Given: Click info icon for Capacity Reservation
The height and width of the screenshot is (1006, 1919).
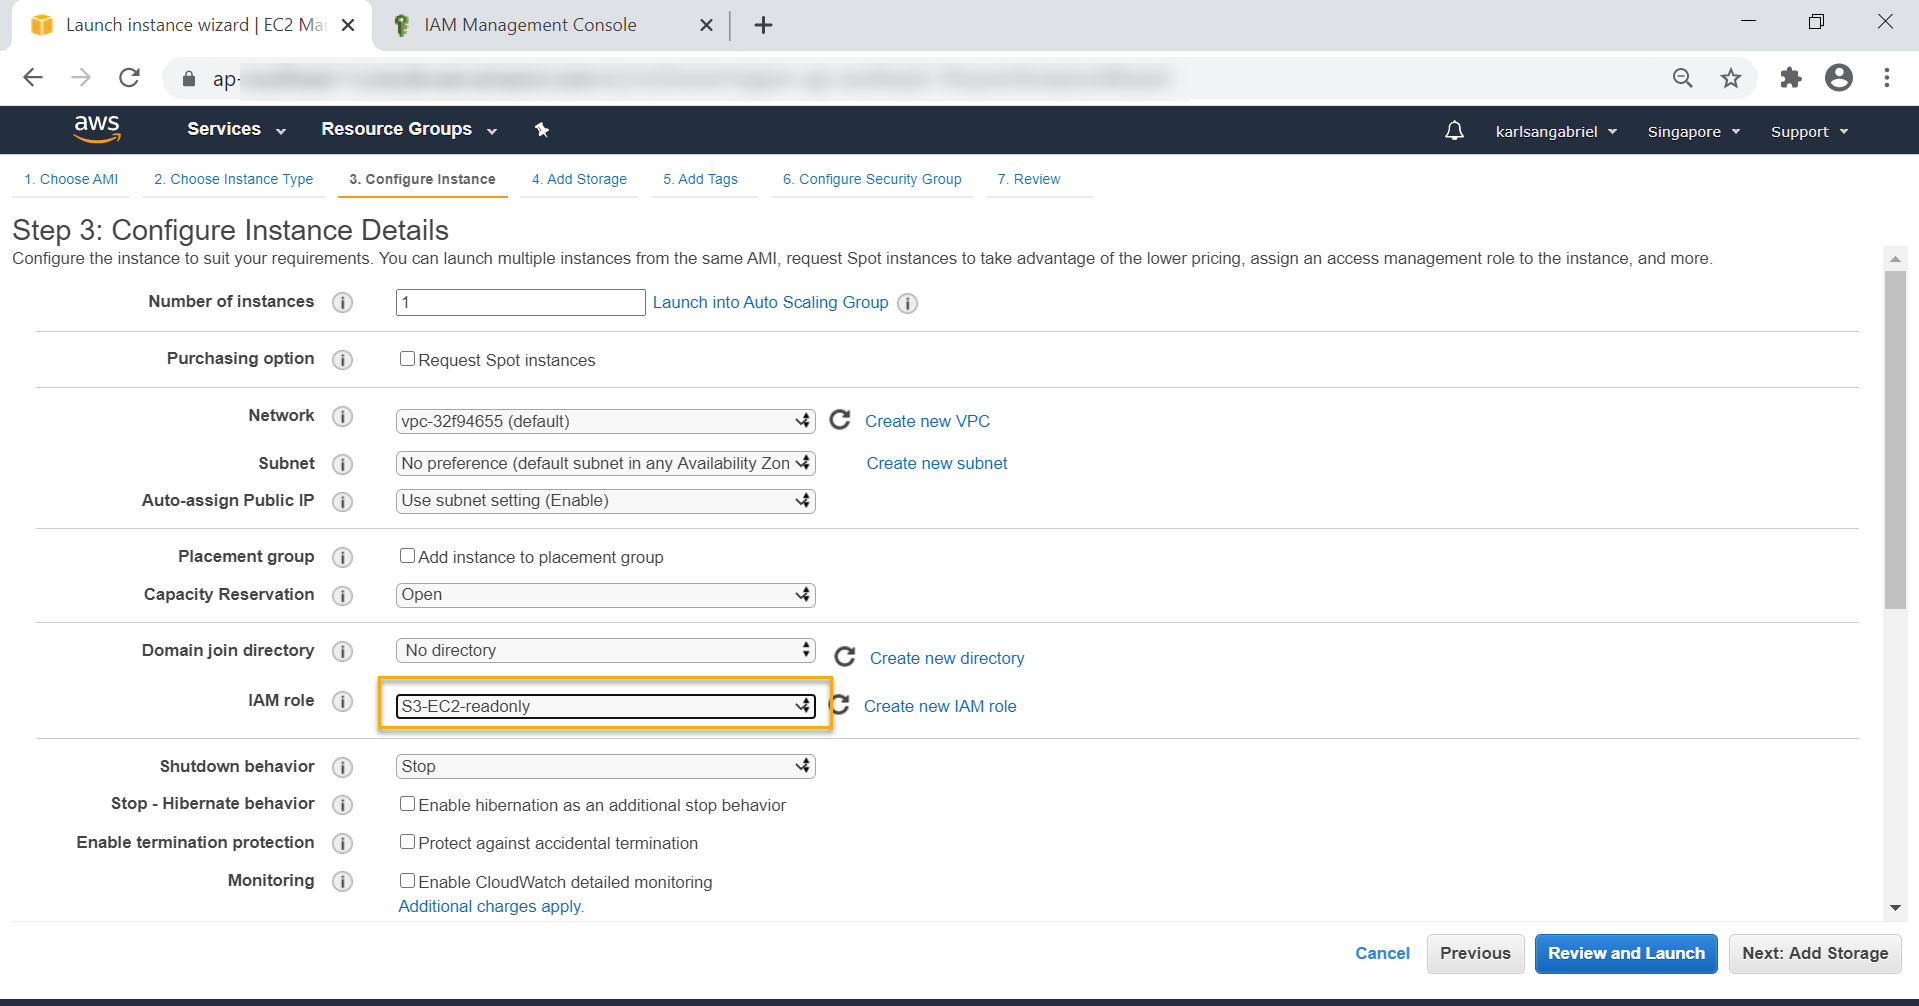Looking at the screenshot, I should tap(342, 595).
